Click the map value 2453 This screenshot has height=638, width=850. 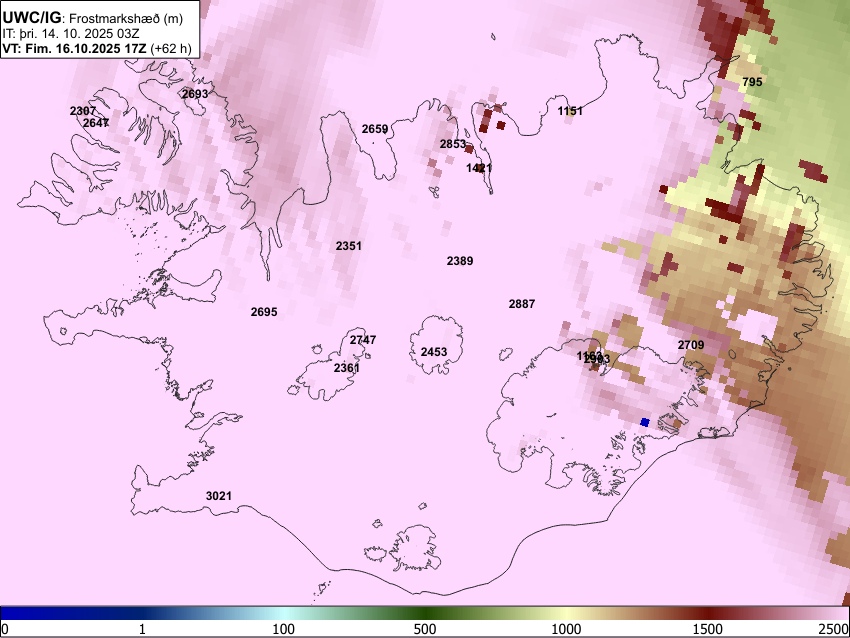(x=434, y=352)
